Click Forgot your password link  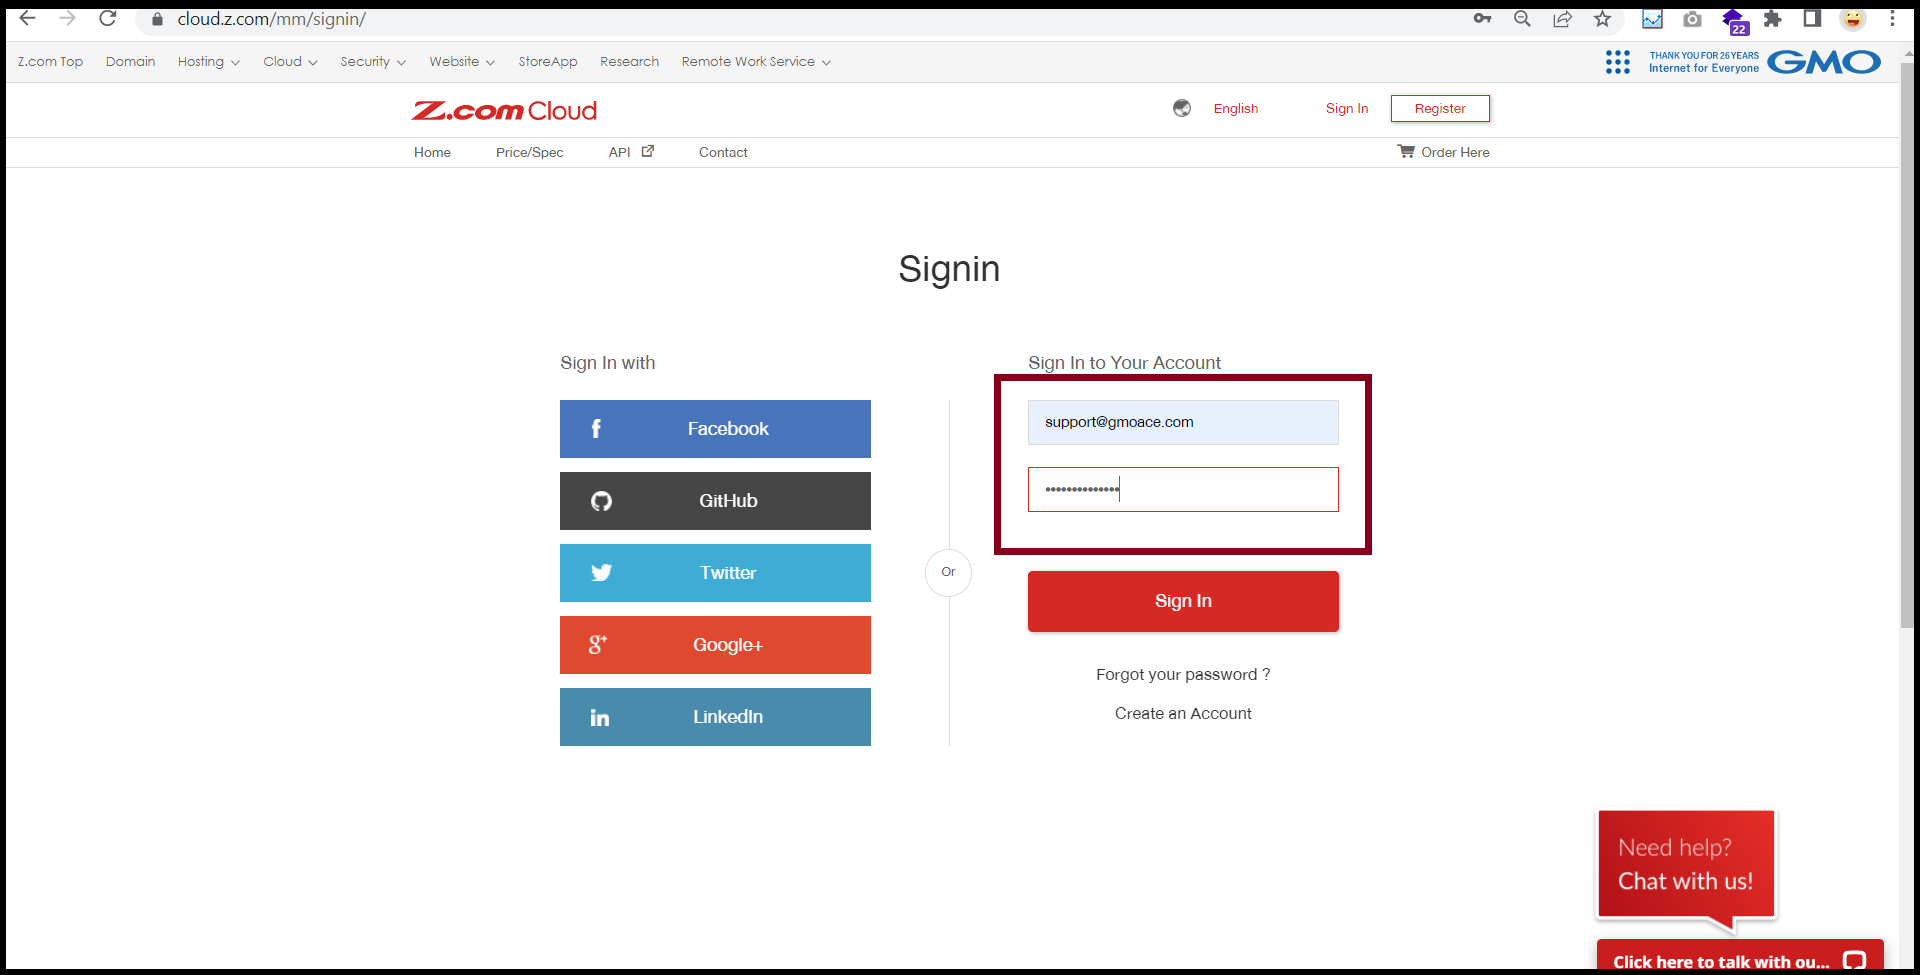(x=1183, y=675)
